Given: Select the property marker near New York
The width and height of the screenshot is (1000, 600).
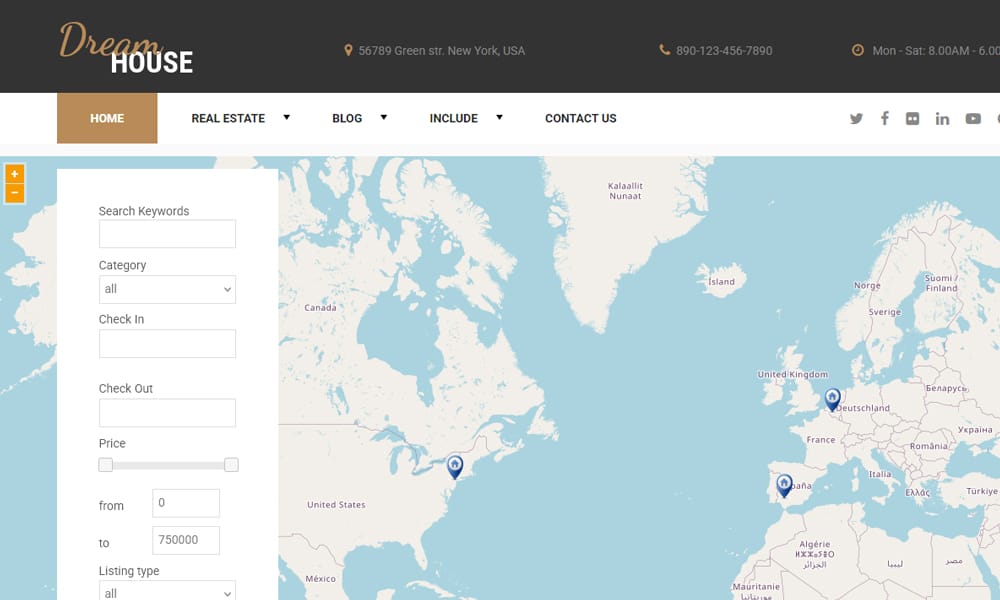Looking at the screenshot, I should (x=455, y=466).
